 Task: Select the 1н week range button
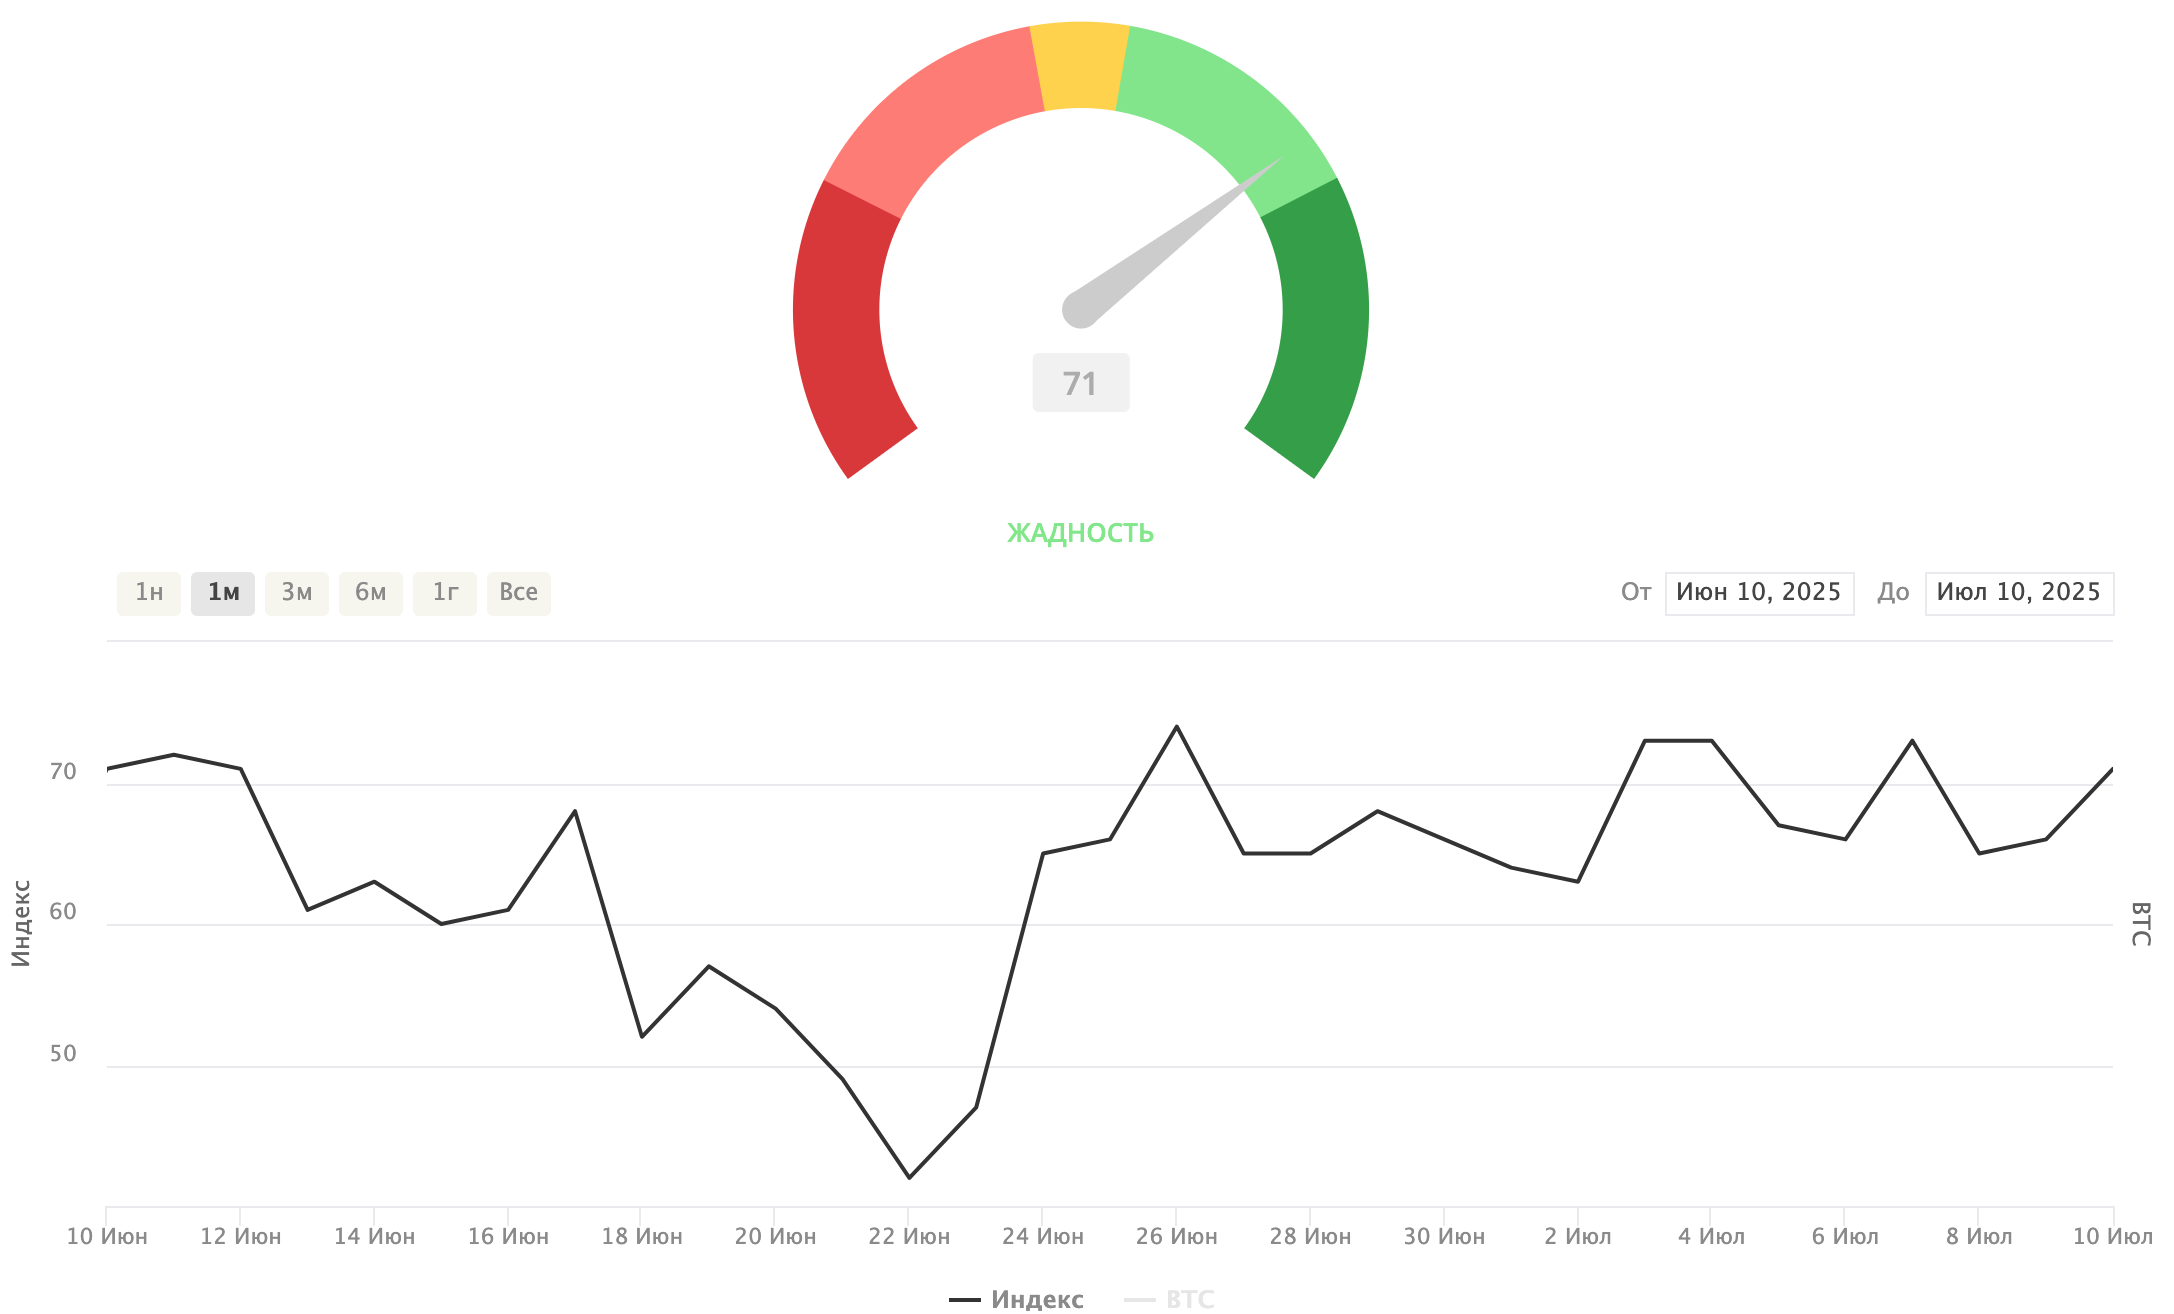(149, 593)
